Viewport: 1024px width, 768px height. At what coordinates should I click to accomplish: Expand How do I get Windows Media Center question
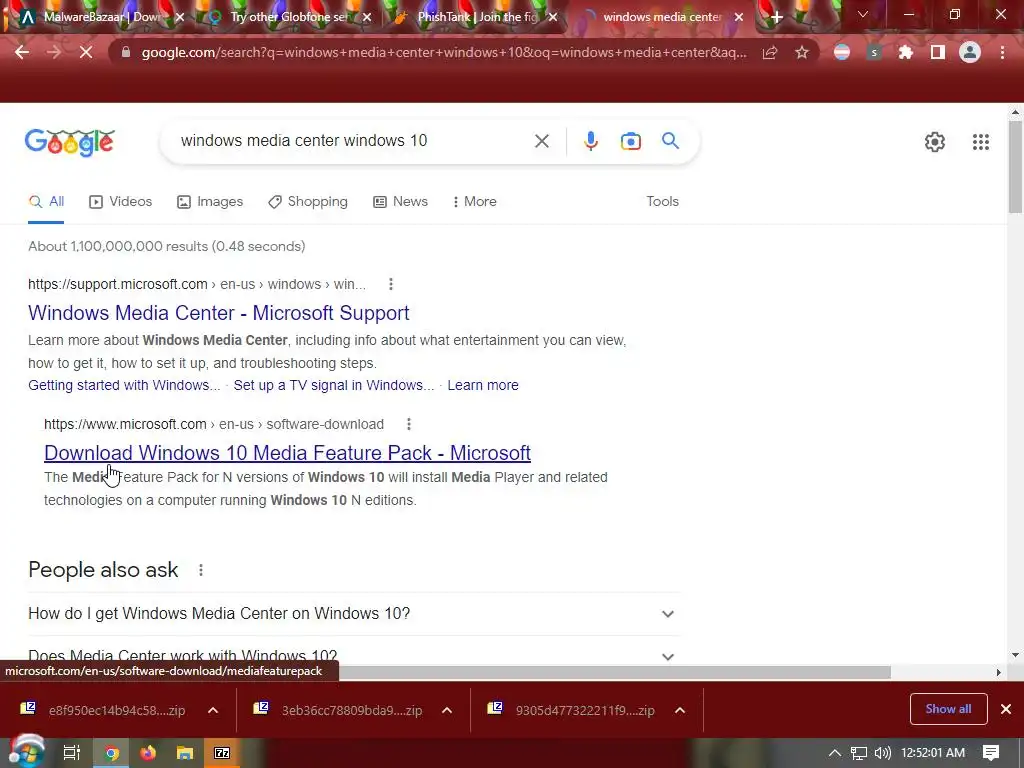pos(355,614)
